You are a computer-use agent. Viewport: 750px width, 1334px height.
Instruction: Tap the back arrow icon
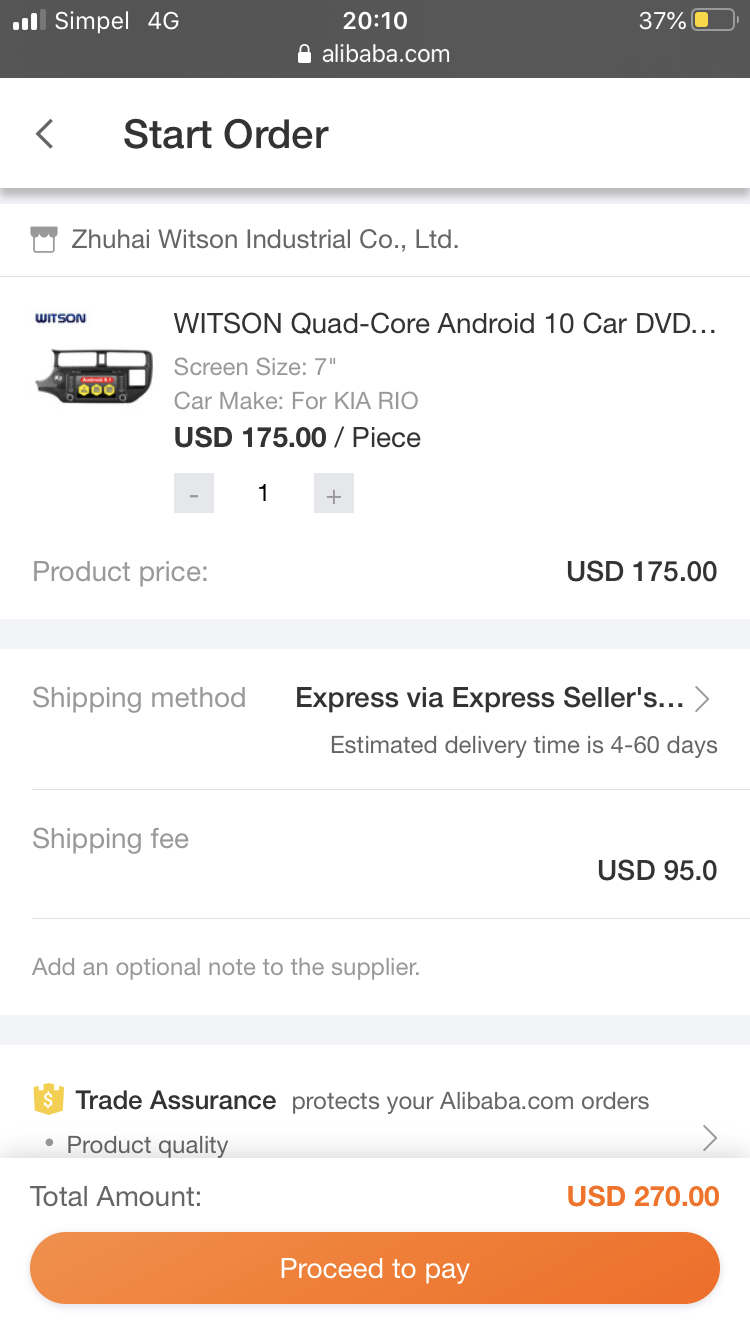[45, 134]
